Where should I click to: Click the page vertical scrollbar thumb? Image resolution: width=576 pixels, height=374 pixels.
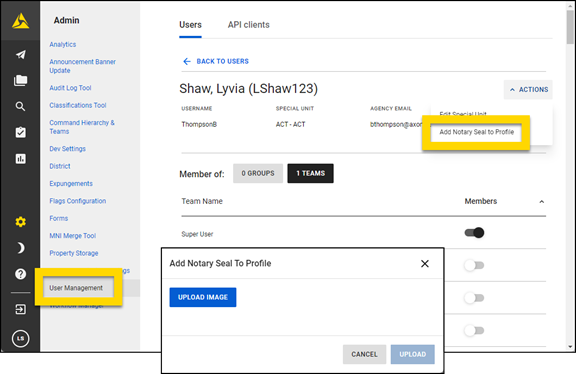[570, 26]
